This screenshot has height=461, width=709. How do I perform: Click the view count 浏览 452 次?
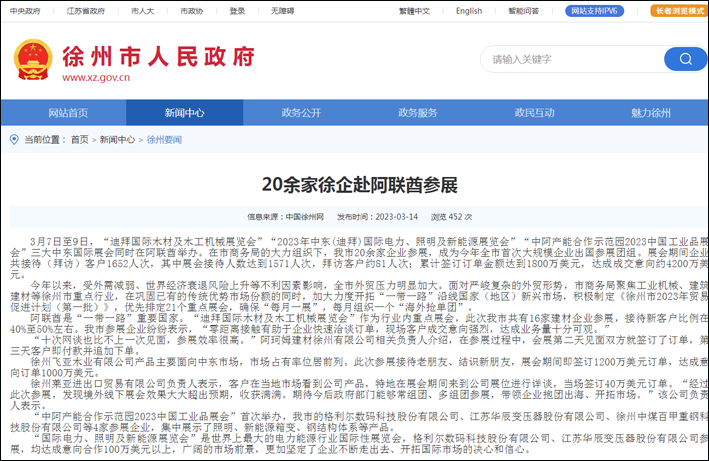pyautogui.click(x=451, y=217)
